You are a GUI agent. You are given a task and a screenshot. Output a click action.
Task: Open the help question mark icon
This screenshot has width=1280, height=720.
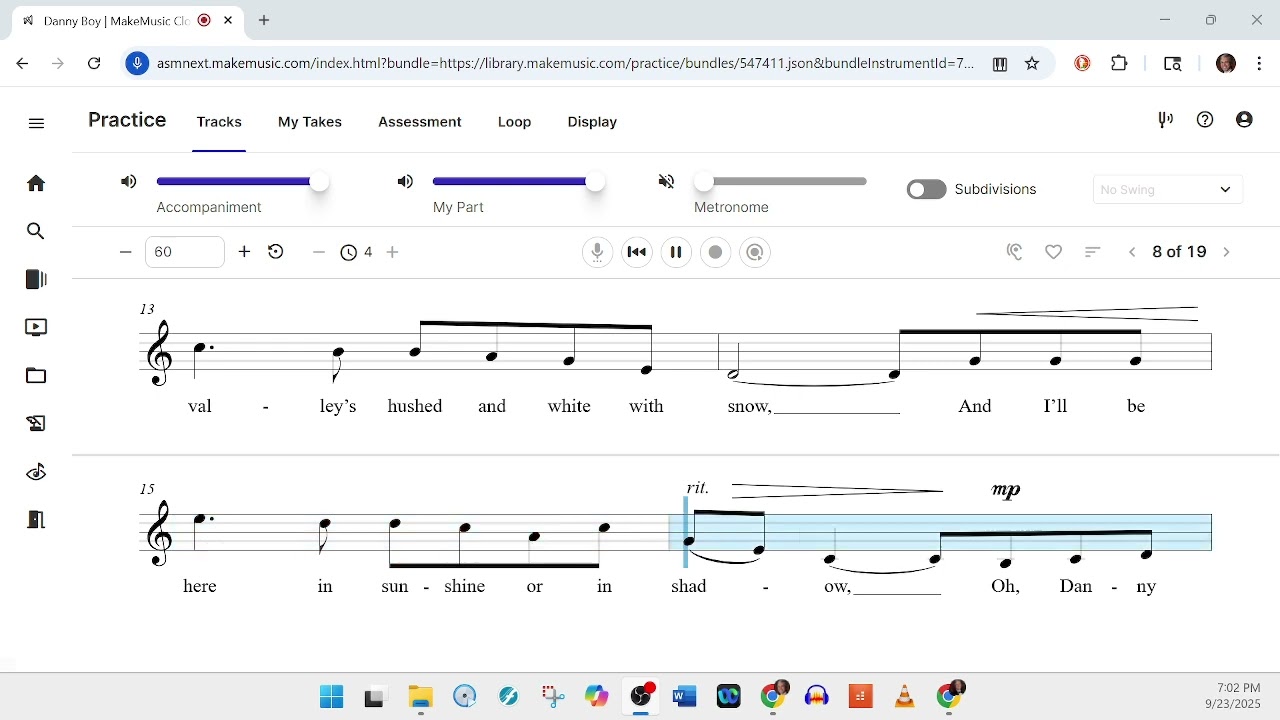(1205, 120)
